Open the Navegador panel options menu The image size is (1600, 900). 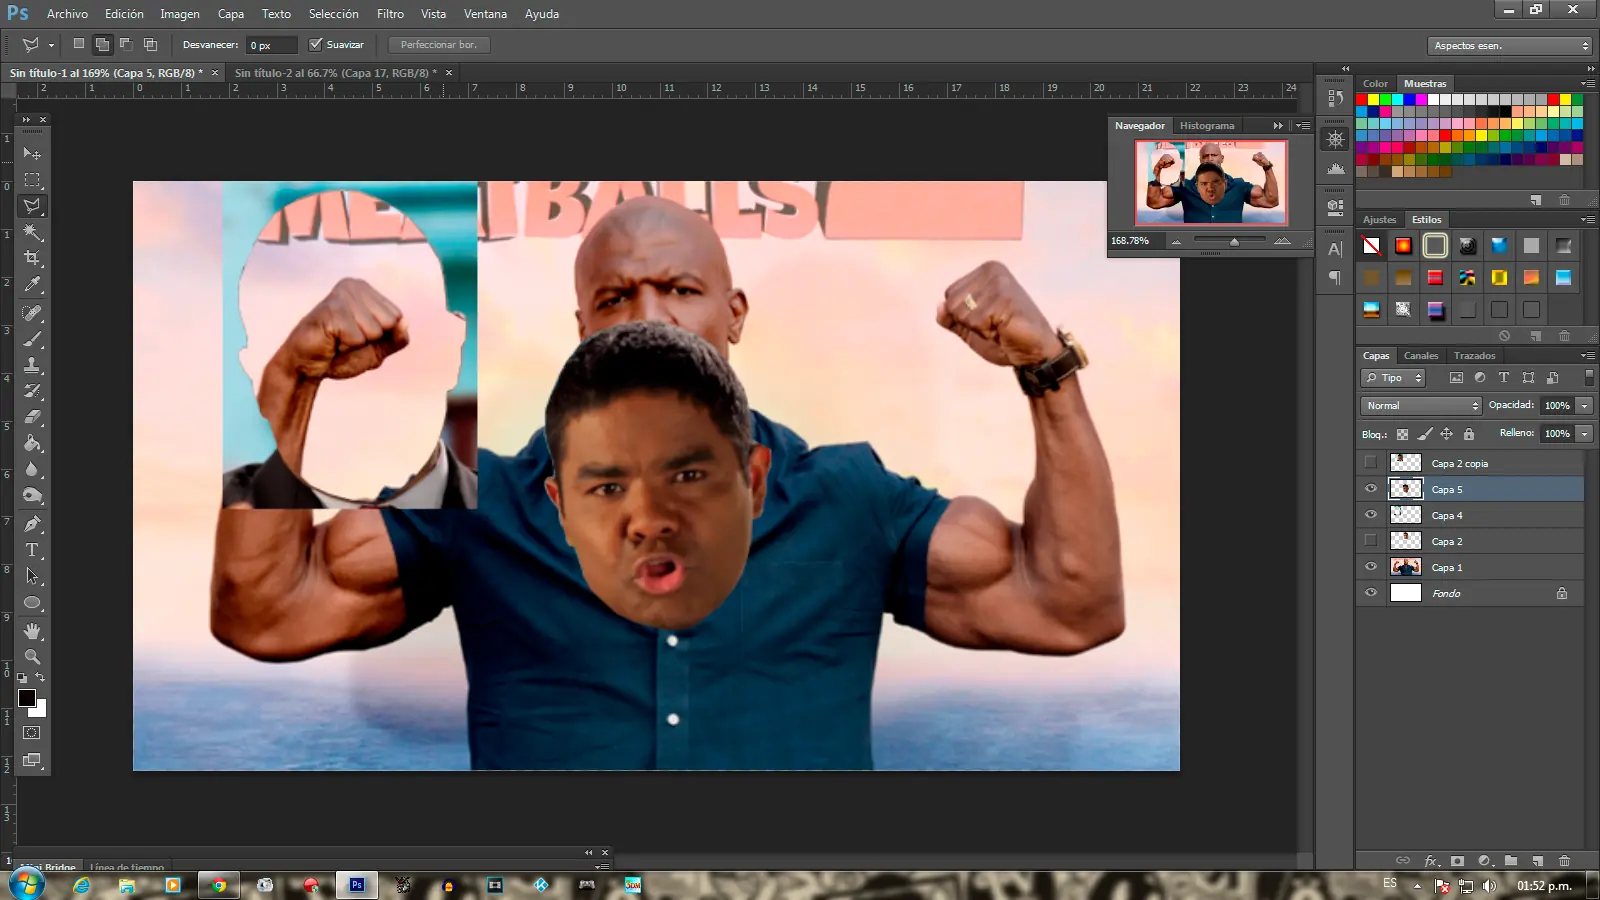click(1303, 126)
